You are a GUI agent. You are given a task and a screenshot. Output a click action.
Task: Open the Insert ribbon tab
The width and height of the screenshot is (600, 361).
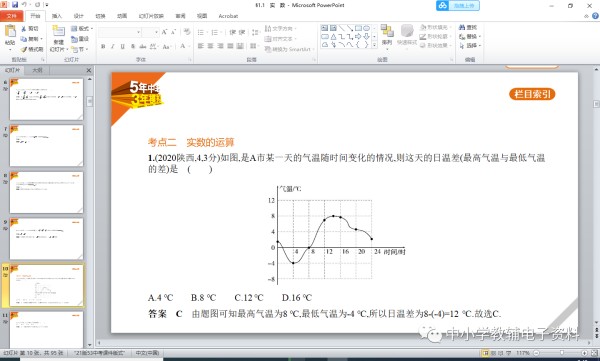click(x=57, y=16)
